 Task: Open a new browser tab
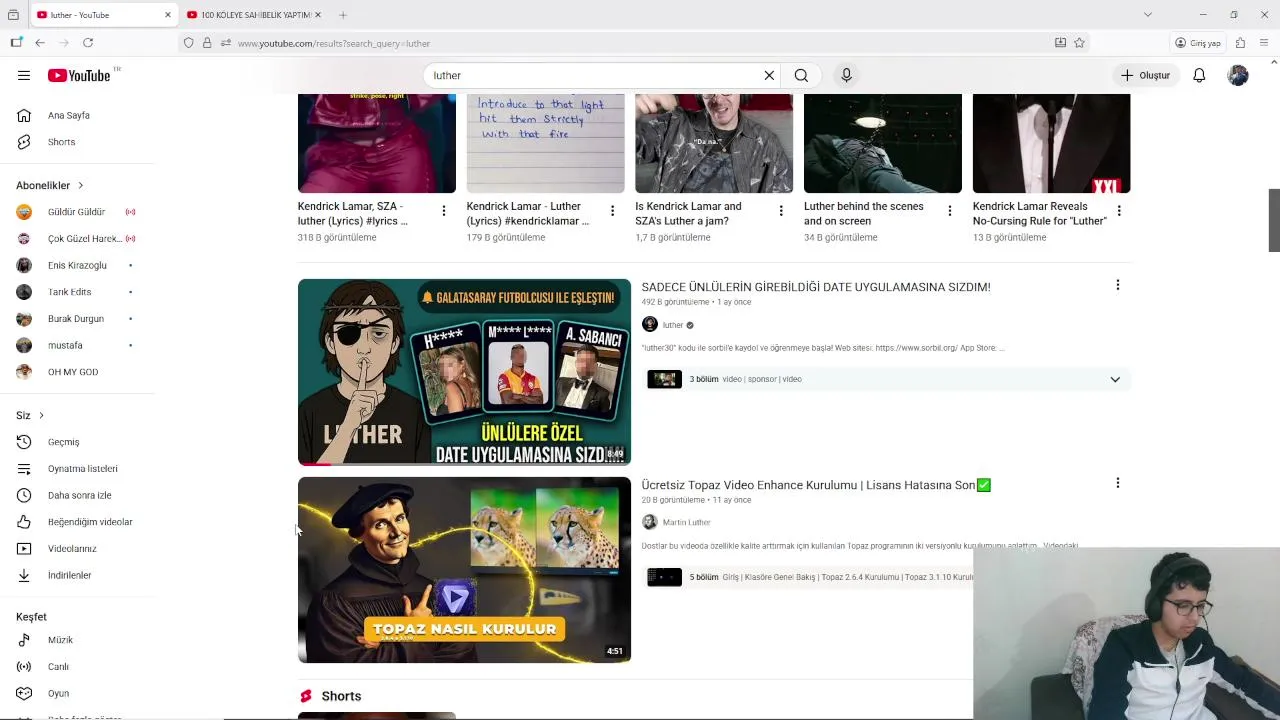coord(342,15)
